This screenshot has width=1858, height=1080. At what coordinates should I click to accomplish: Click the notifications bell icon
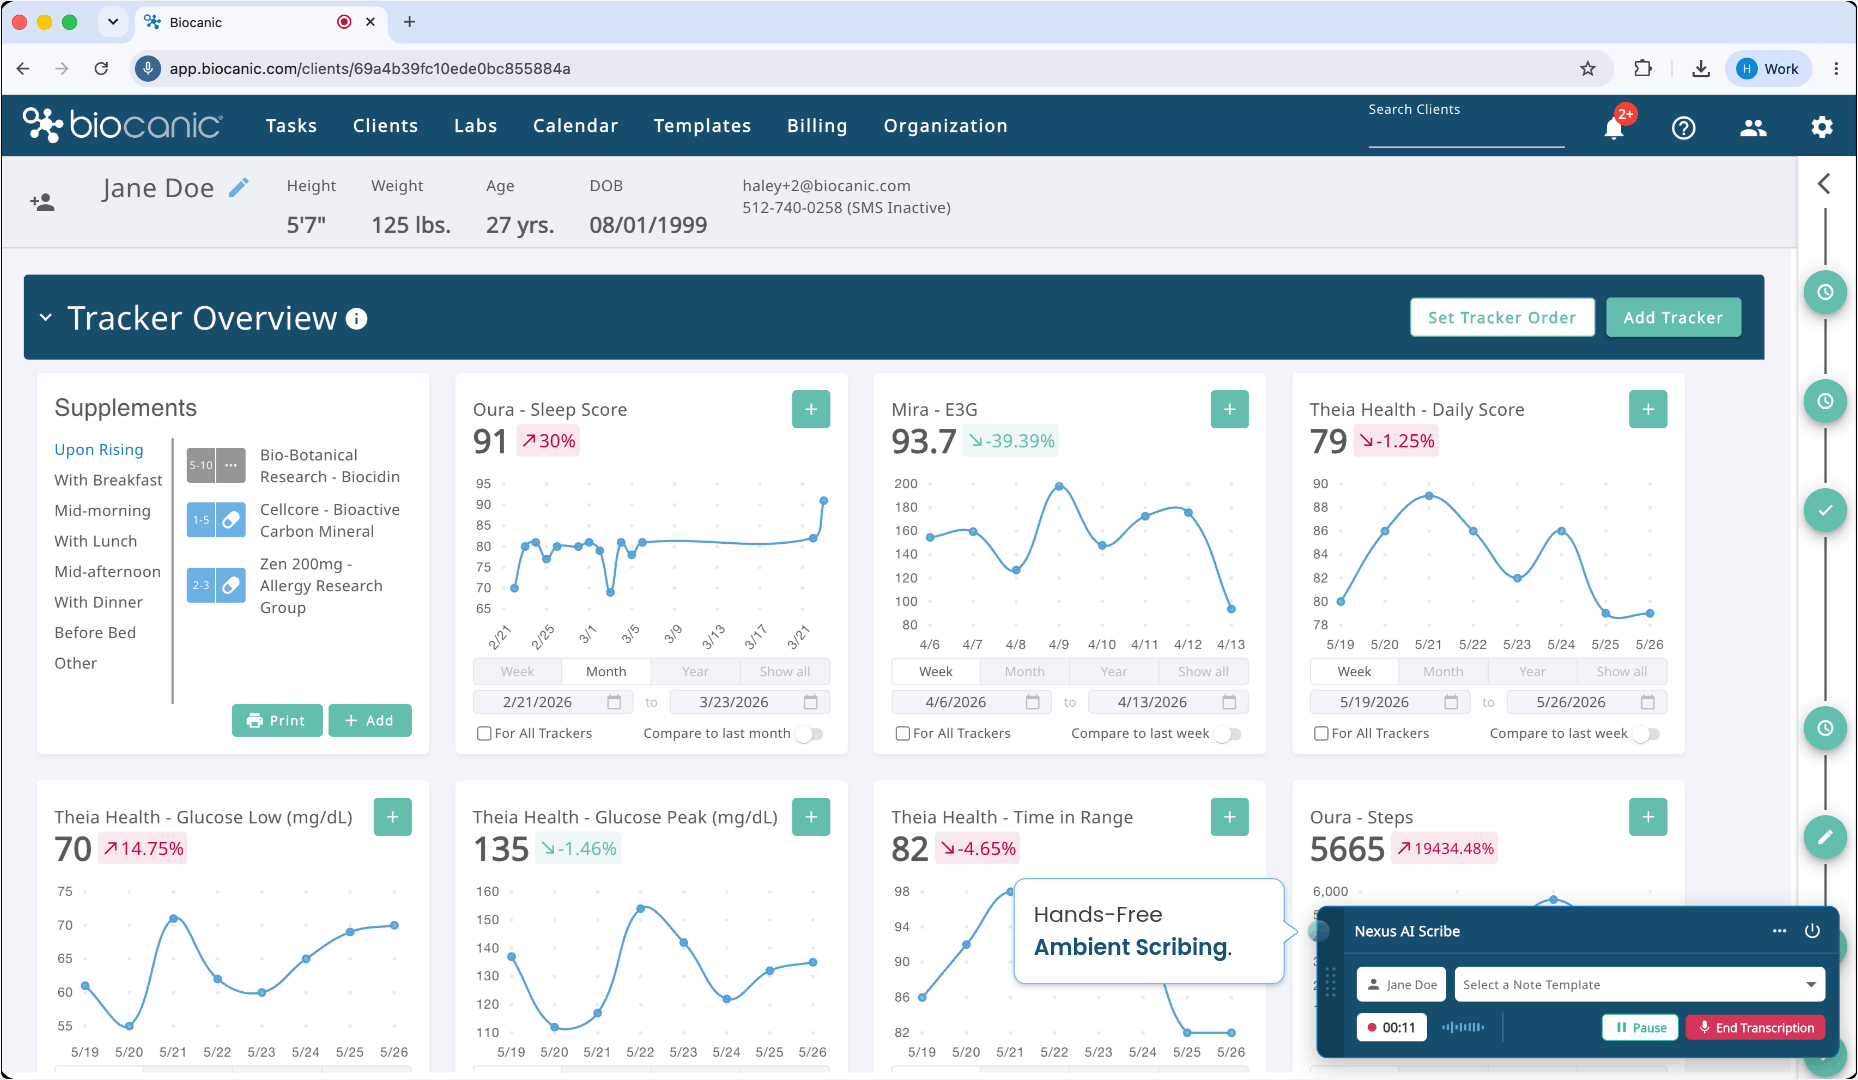pos(1613,128)
